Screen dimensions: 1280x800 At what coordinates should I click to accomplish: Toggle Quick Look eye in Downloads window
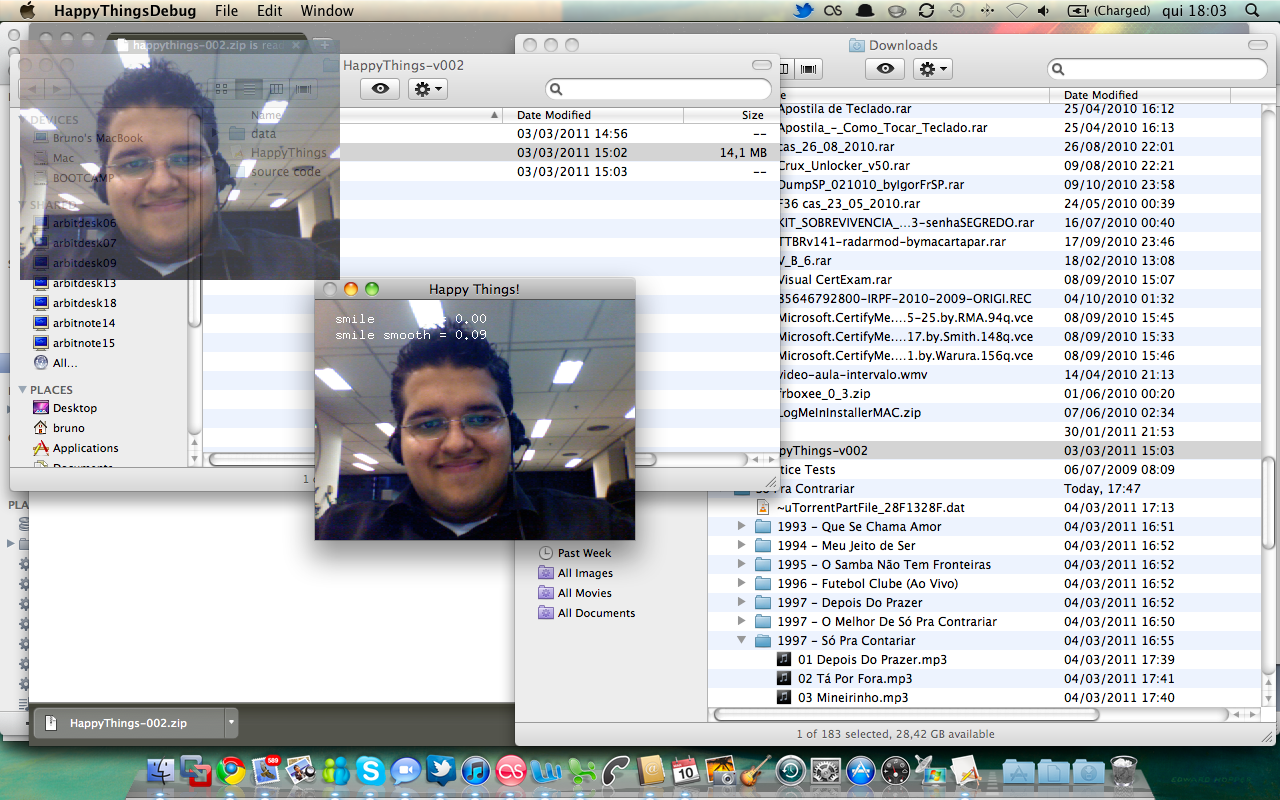[885, 69]
